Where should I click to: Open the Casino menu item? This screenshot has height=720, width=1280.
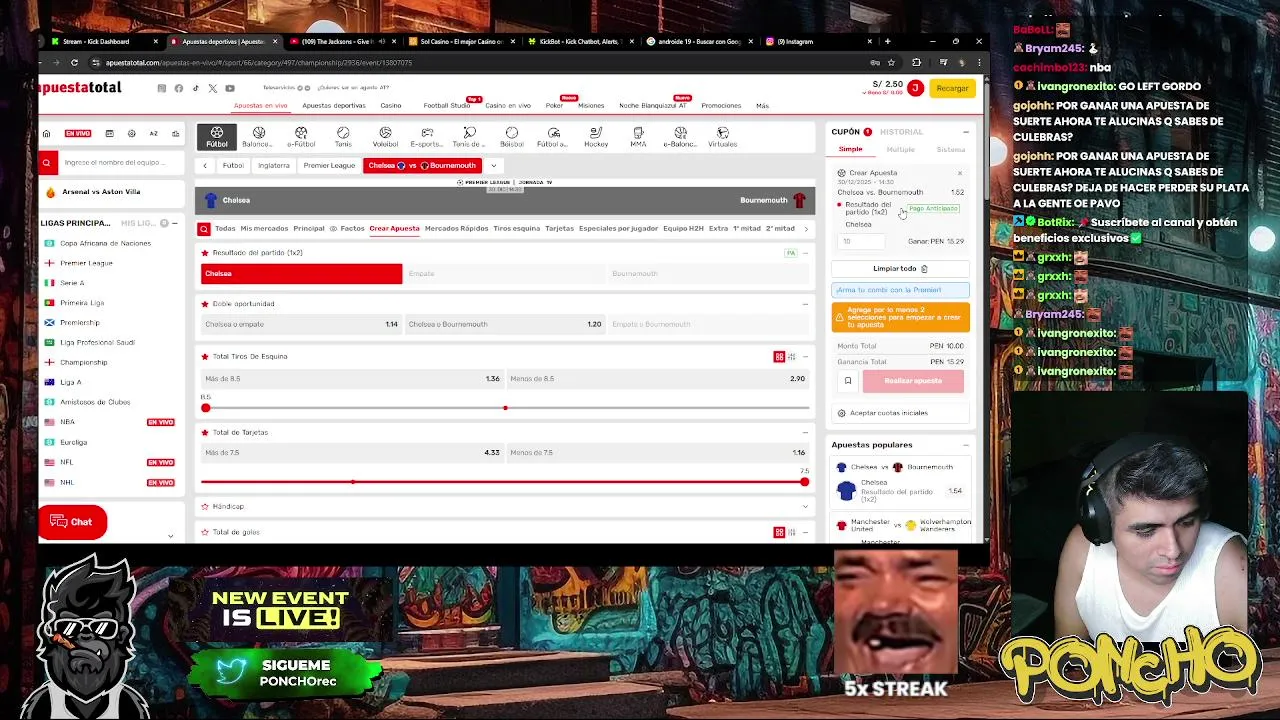(390, 105)
